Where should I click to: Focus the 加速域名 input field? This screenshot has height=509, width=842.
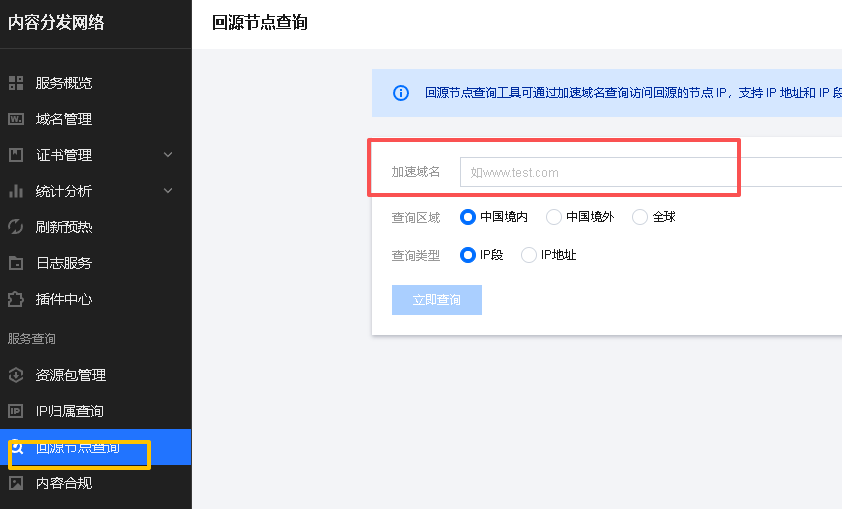[x=651, y=172]
